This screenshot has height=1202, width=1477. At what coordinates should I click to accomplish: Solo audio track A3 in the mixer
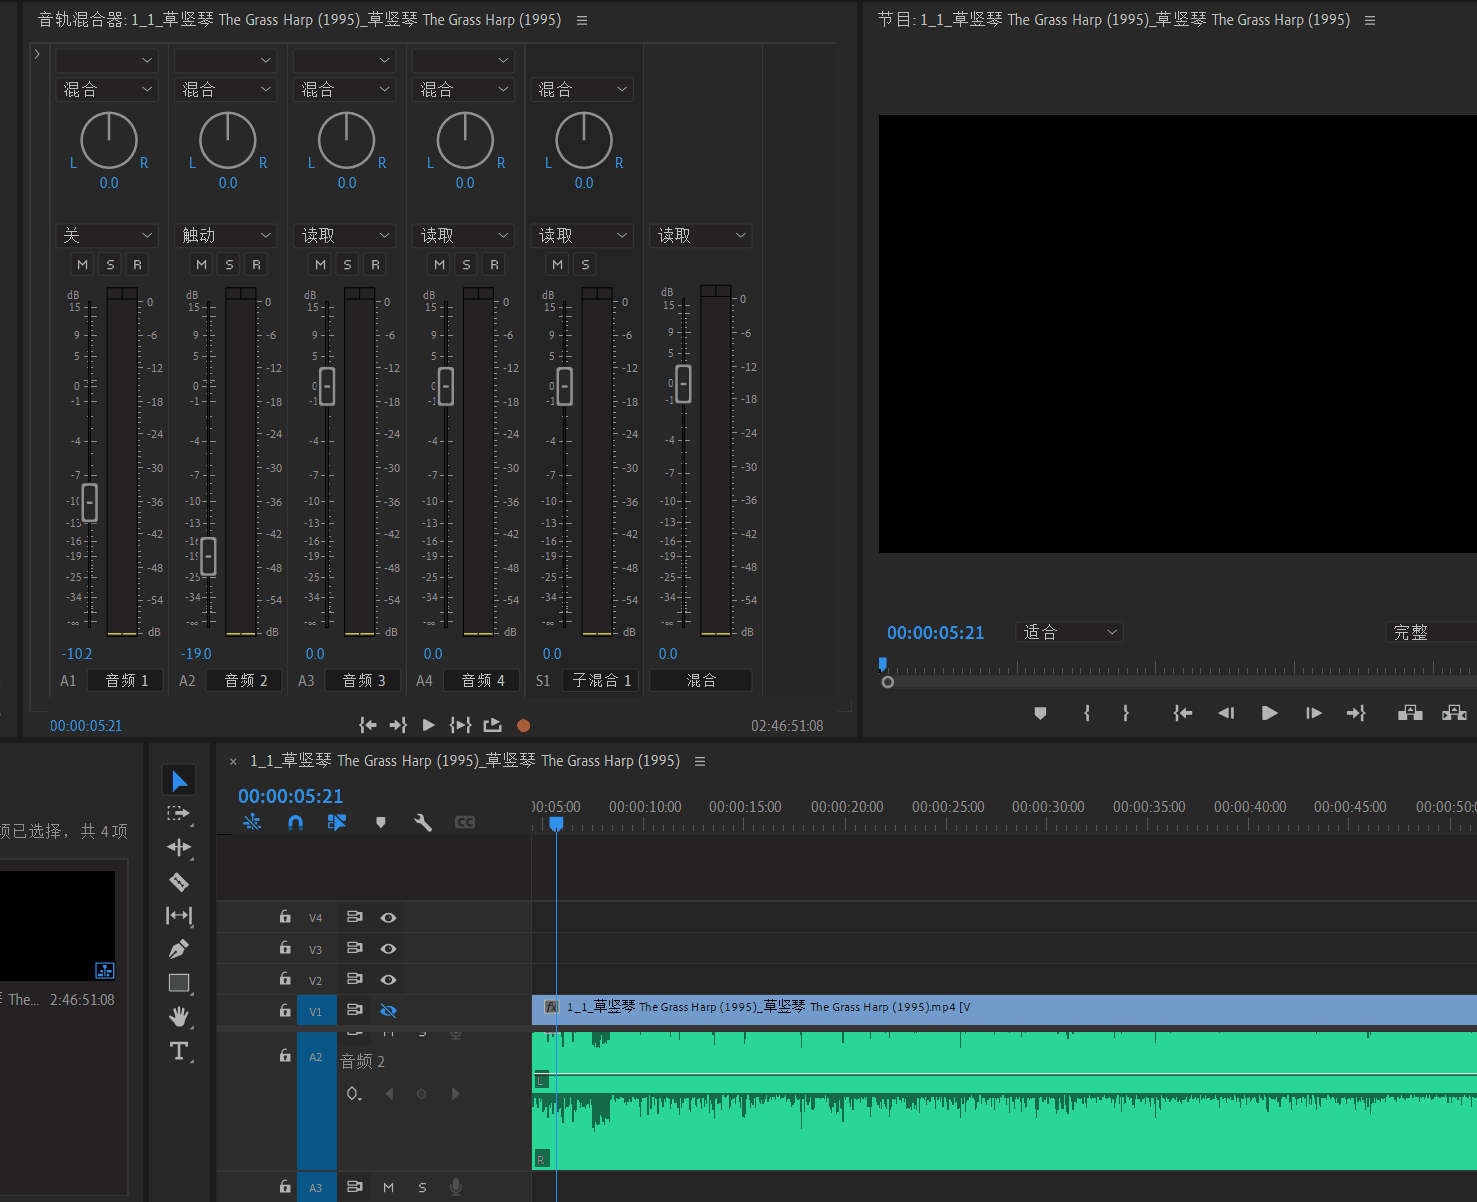coord(347,265)
